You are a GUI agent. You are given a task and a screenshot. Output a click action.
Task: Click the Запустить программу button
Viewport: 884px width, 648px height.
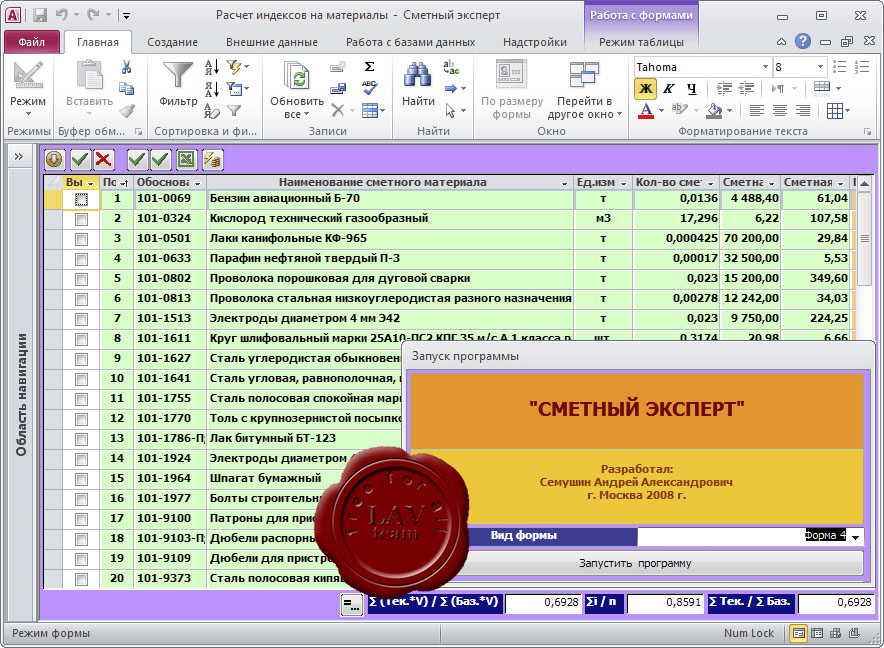tap(635, 563)
